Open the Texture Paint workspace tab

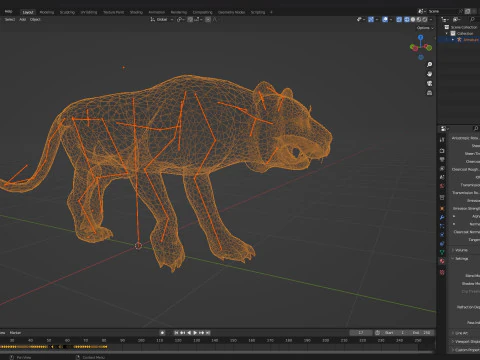click(x=113, y=12)
